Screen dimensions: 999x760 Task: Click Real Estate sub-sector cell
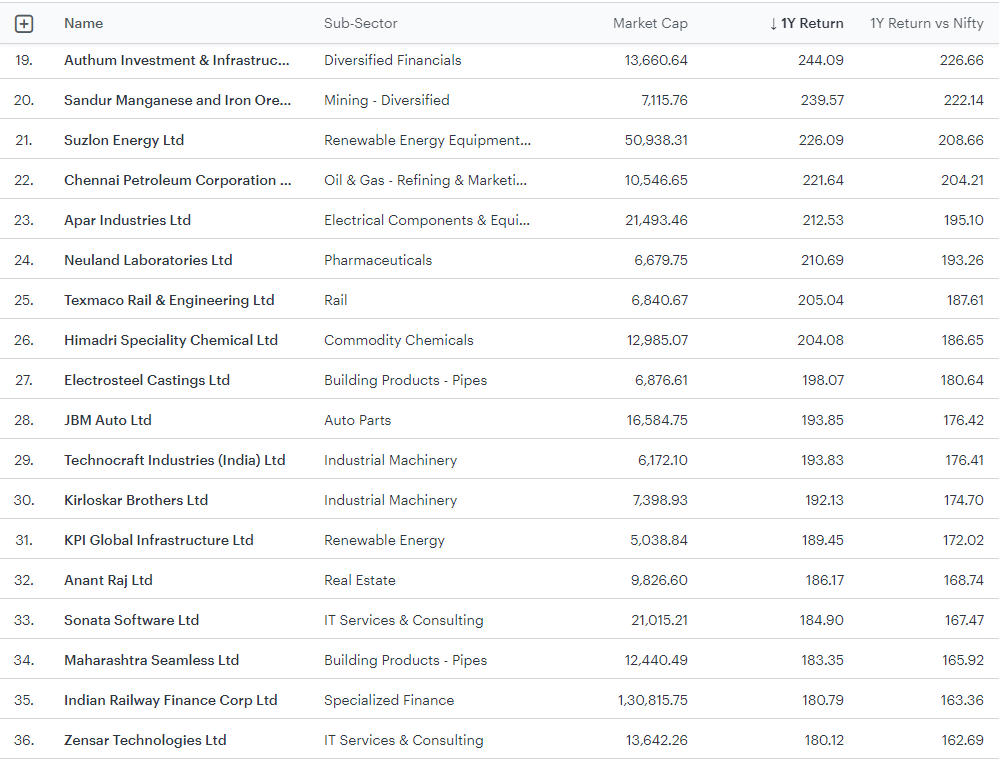[360, 581]
